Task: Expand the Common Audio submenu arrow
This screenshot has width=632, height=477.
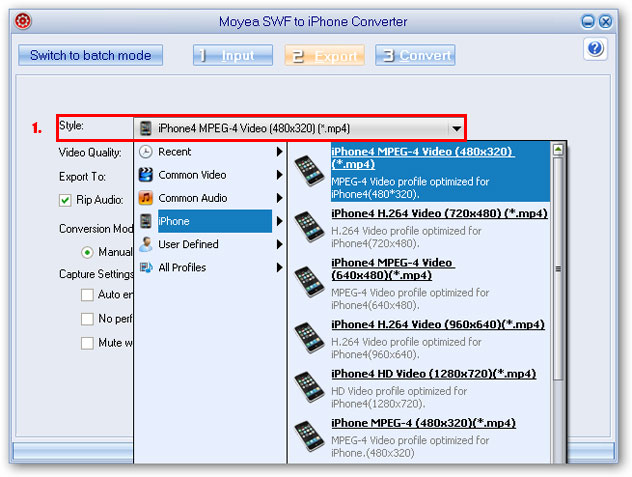Action: (279, 198)
